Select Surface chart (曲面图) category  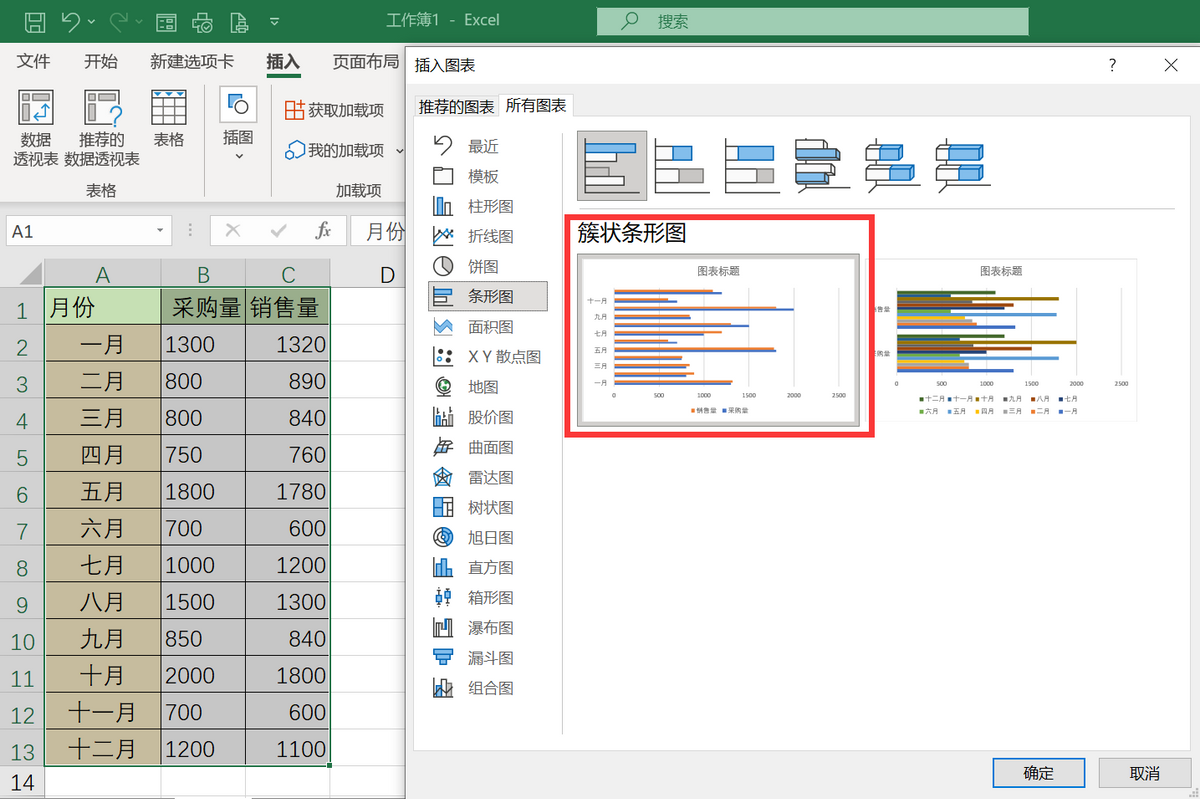point(488,447)
